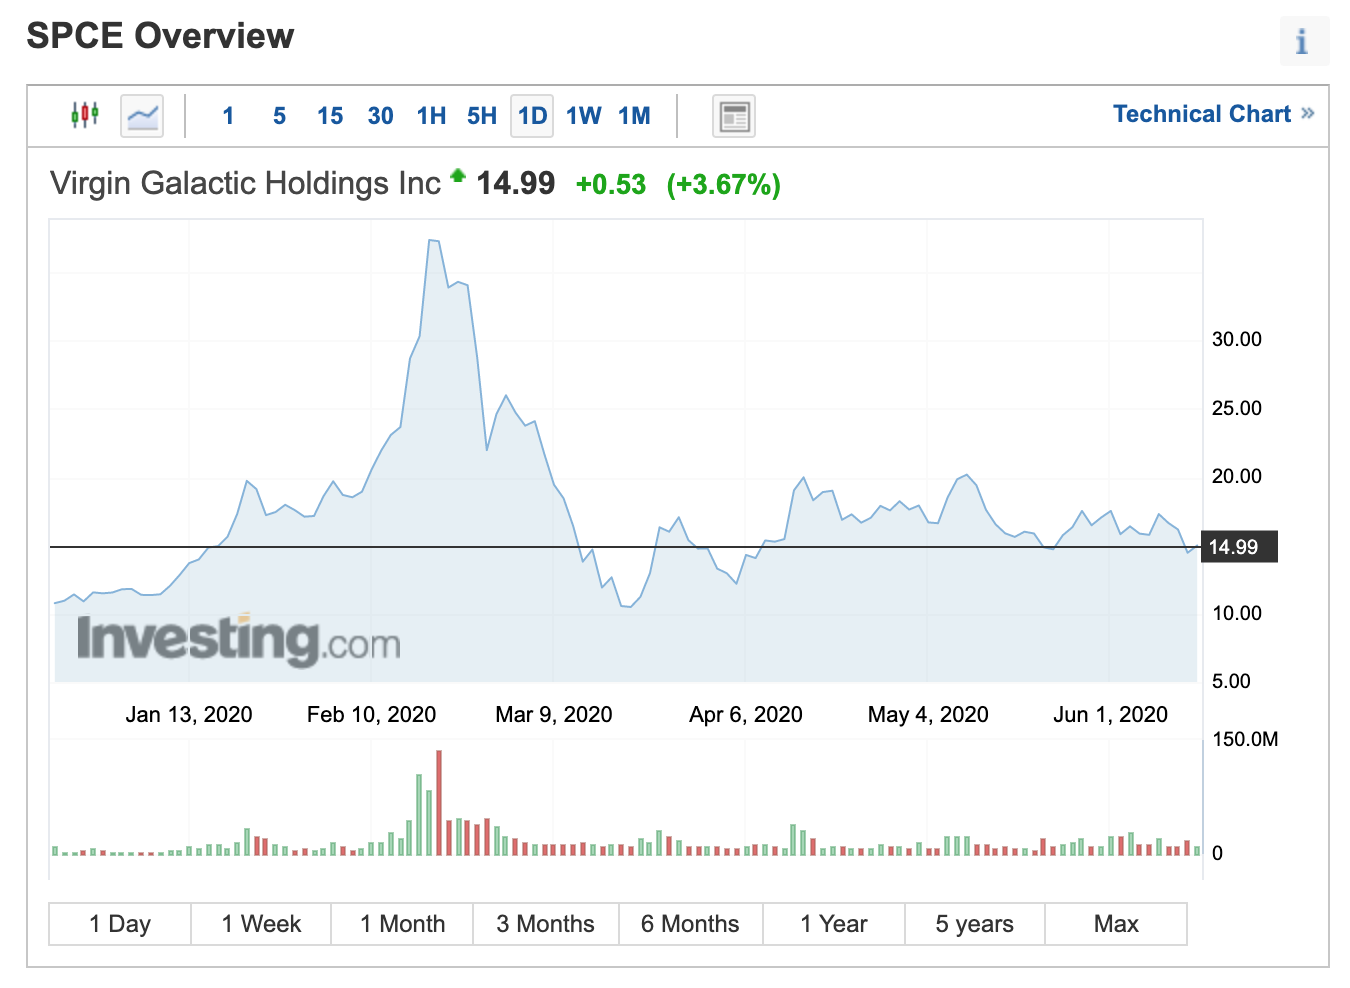The height and width of the screenshot is (988, 1350).
Task: Switch to candlestick chart type
Action: point(85,115)
